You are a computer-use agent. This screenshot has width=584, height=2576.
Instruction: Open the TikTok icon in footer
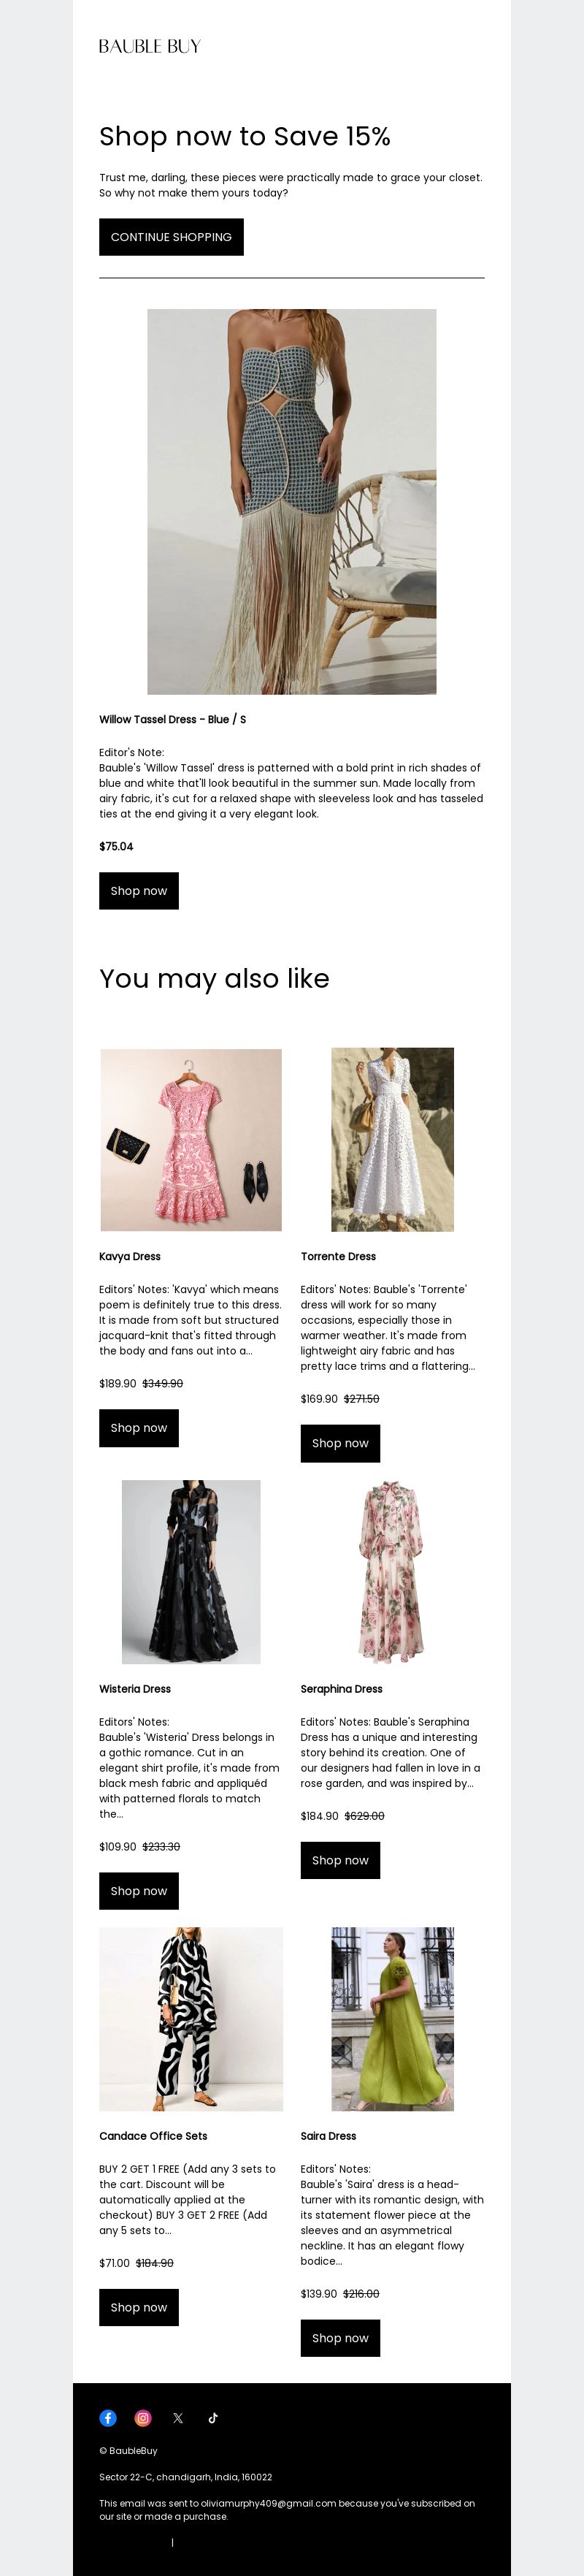point(213,2417)
